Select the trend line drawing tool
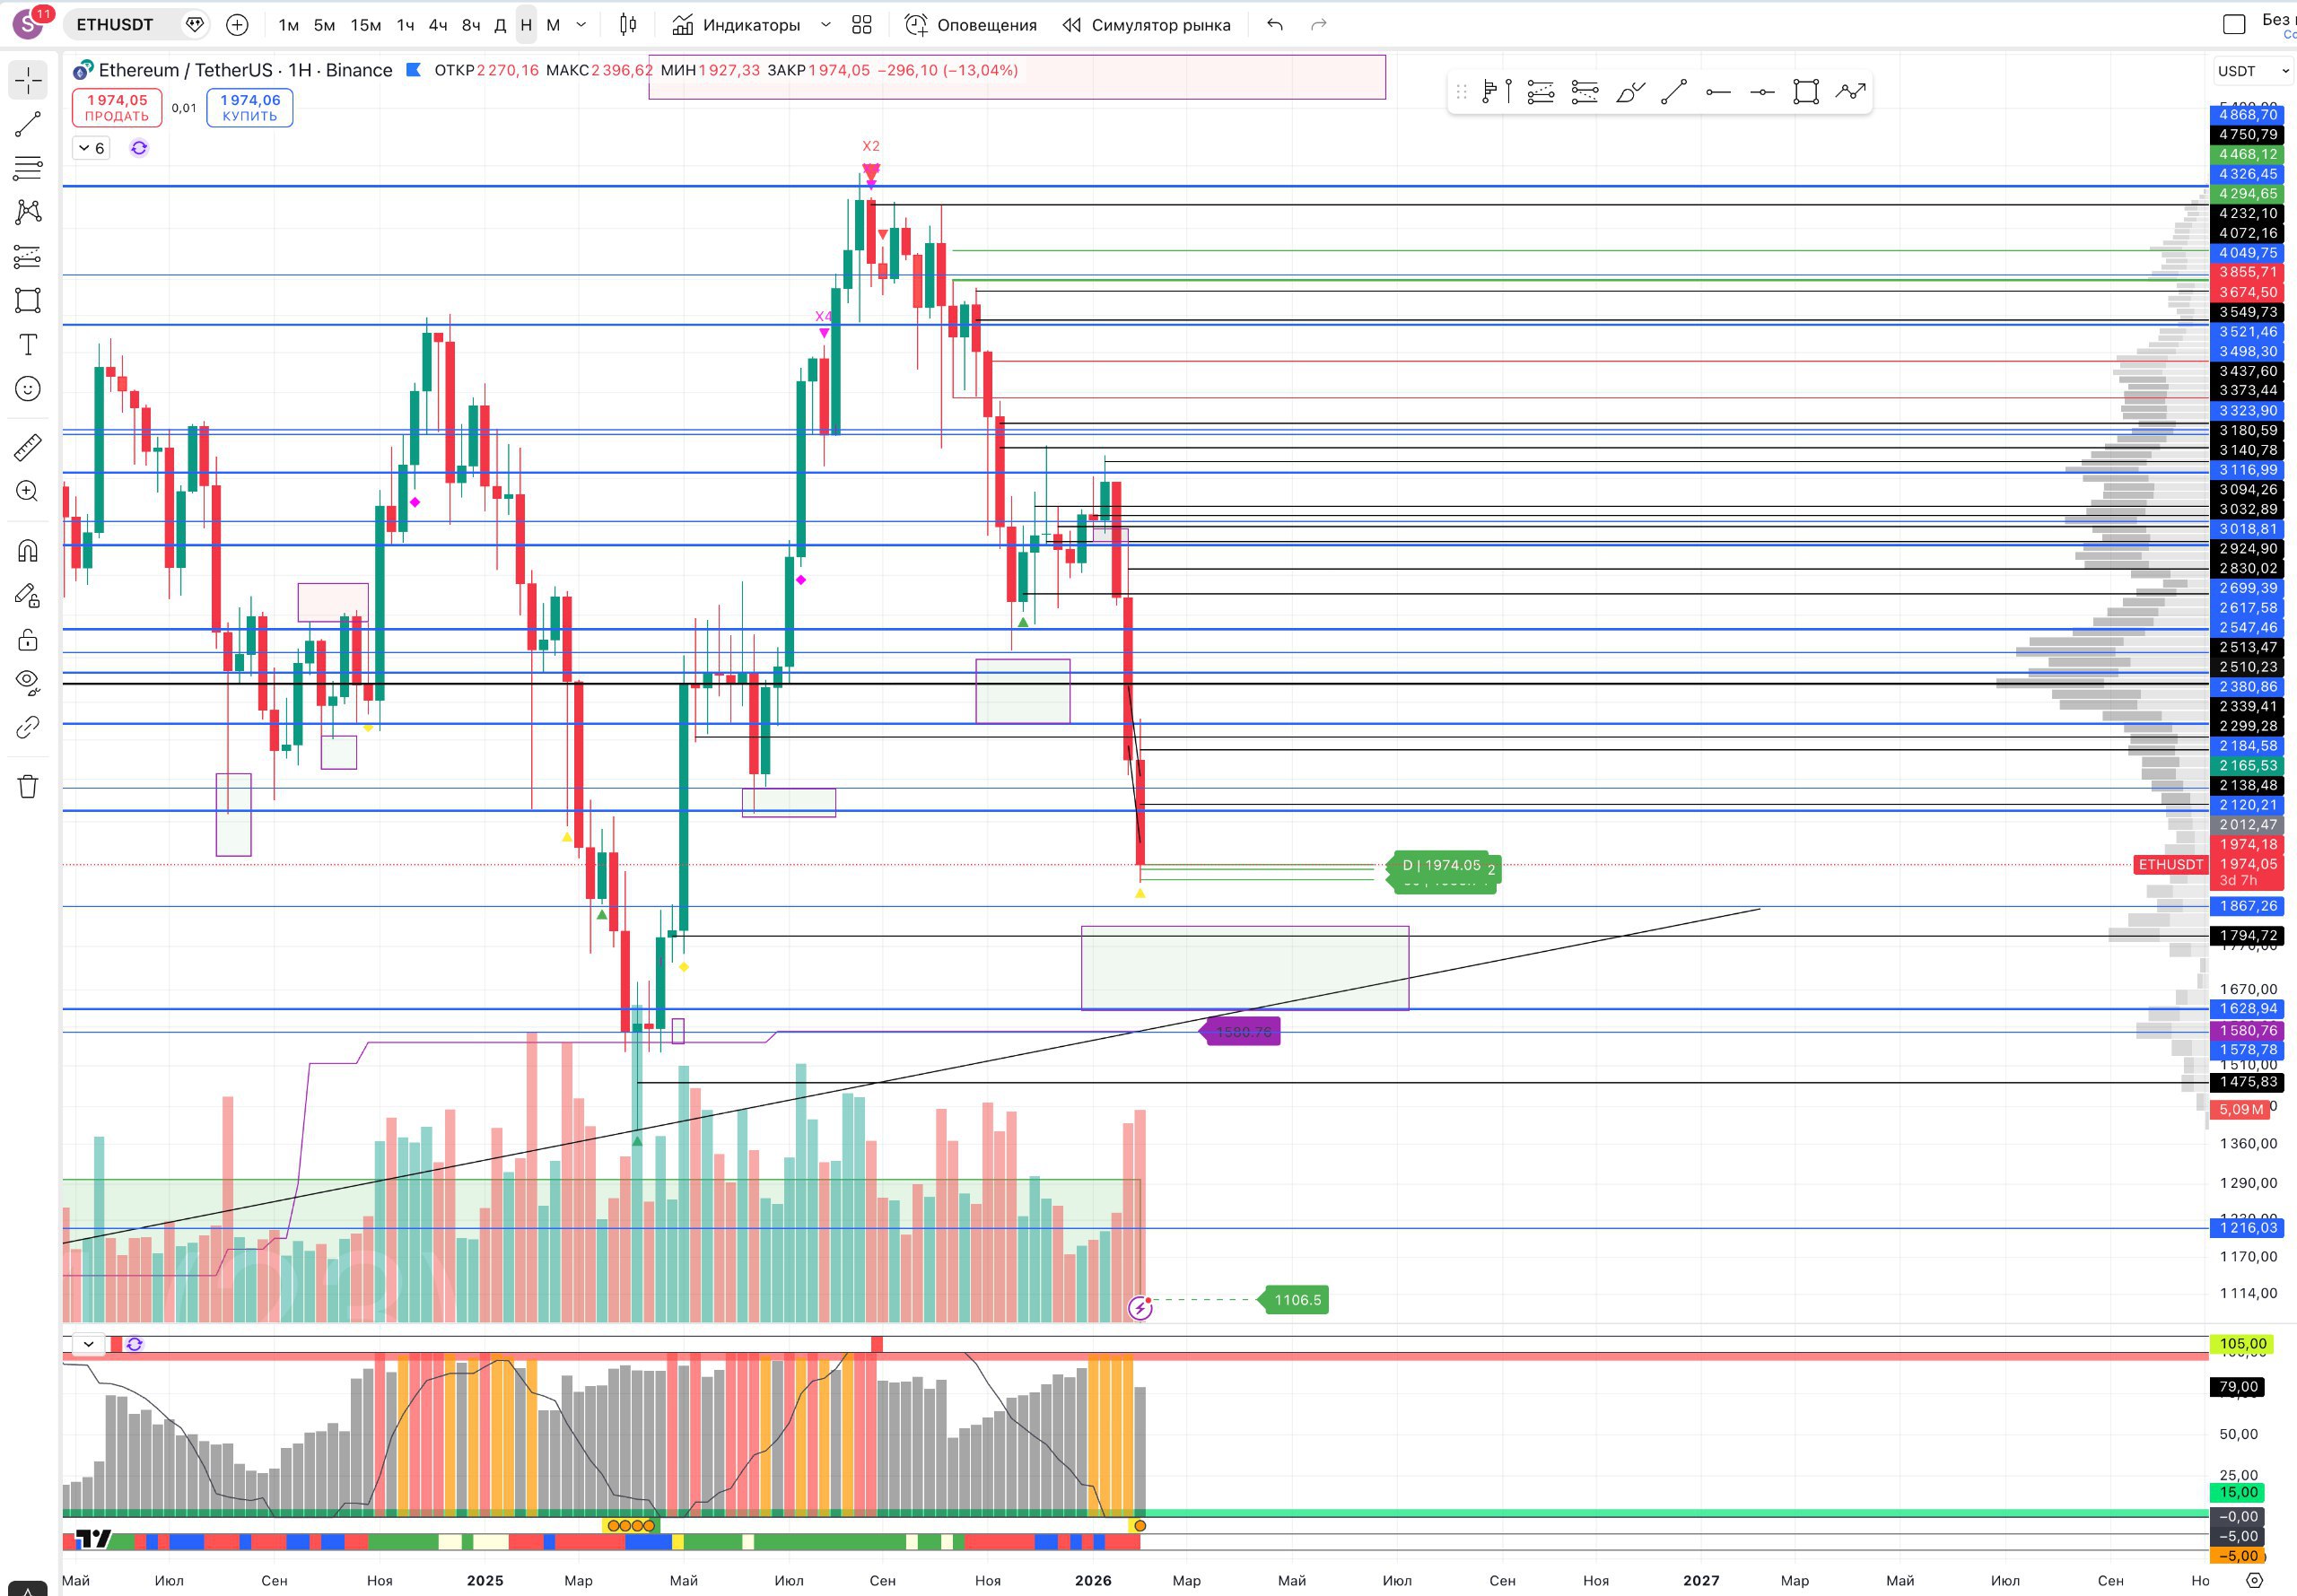Image resolution: width=2297 pixels, height=1596 pixels. tap(28, 124)
